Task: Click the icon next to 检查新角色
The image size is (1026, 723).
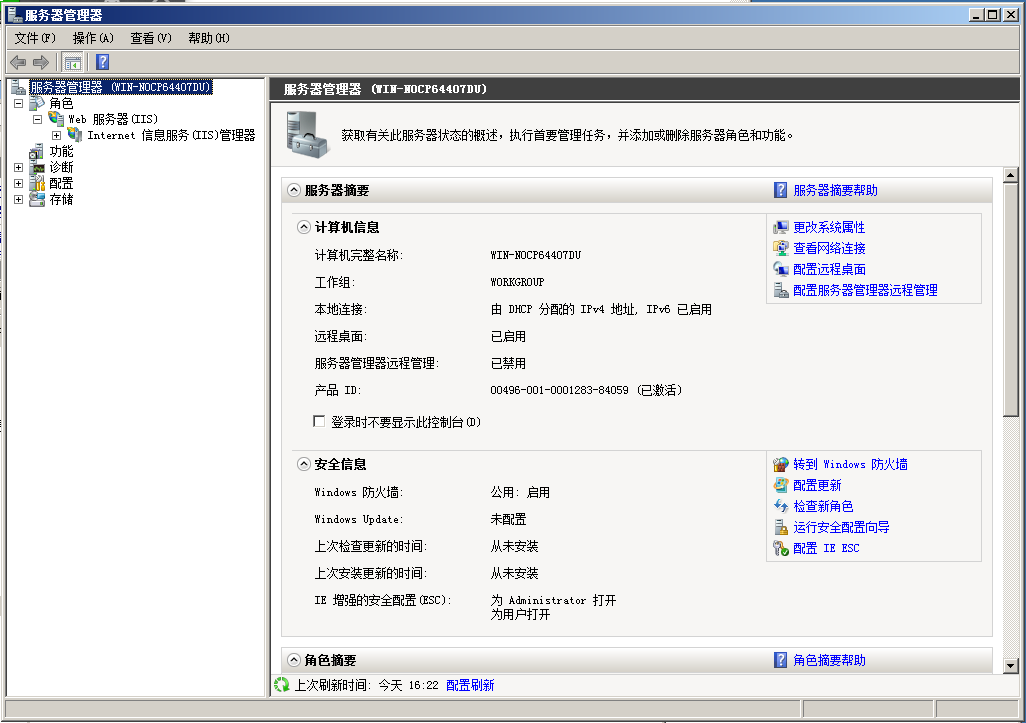Action: point(781,506)
